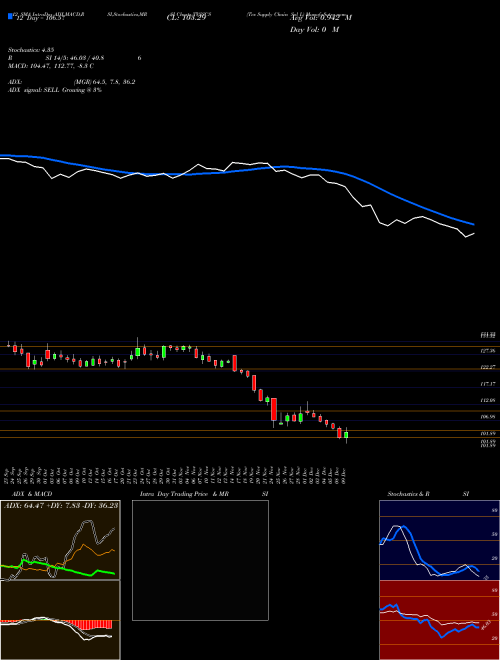This screenshot has width=500, height=660.
Task: Select the blue Stochastics chart panel
Action: tap(439, 540)
